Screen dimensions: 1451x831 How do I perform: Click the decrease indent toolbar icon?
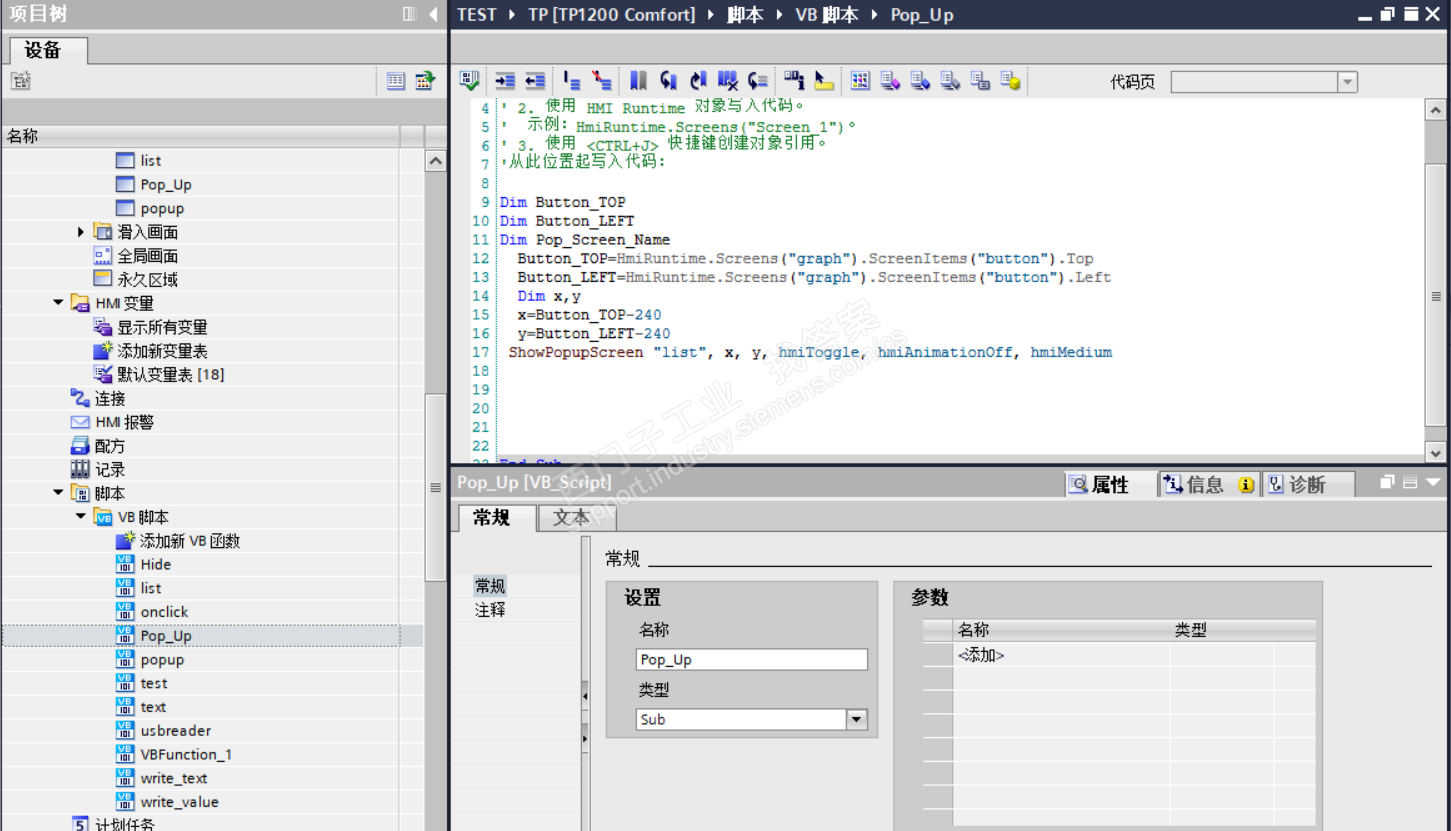[x=535, y=81]
